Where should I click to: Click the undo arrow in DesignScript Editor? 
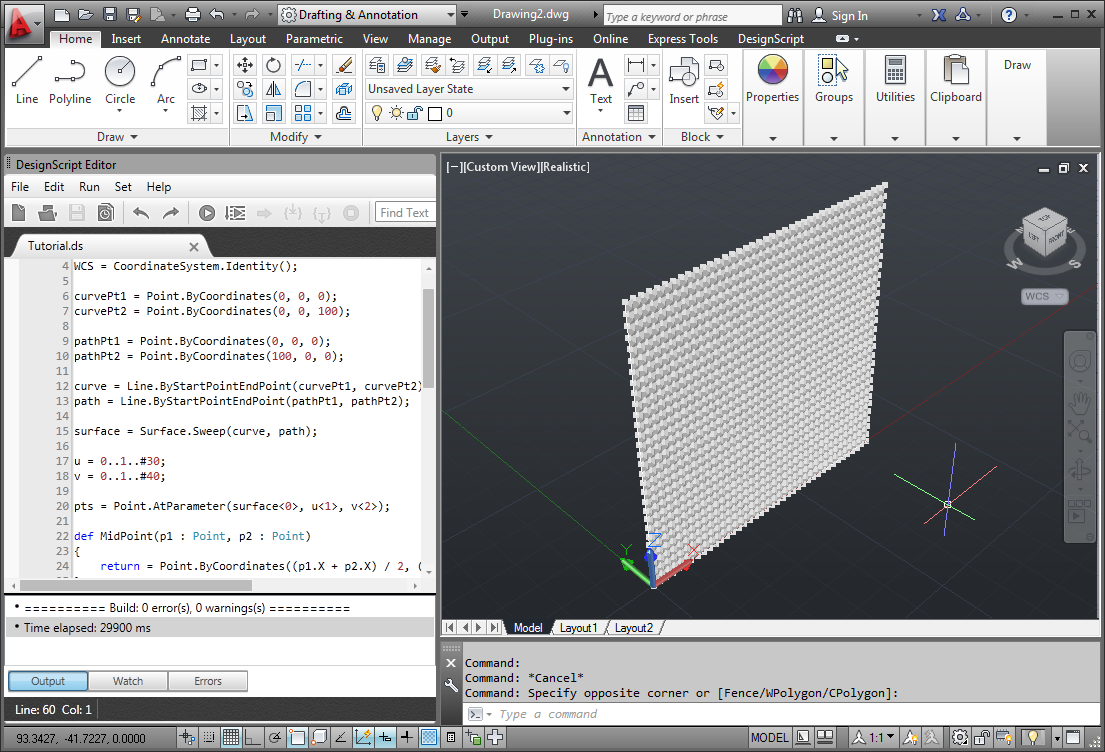141,213
